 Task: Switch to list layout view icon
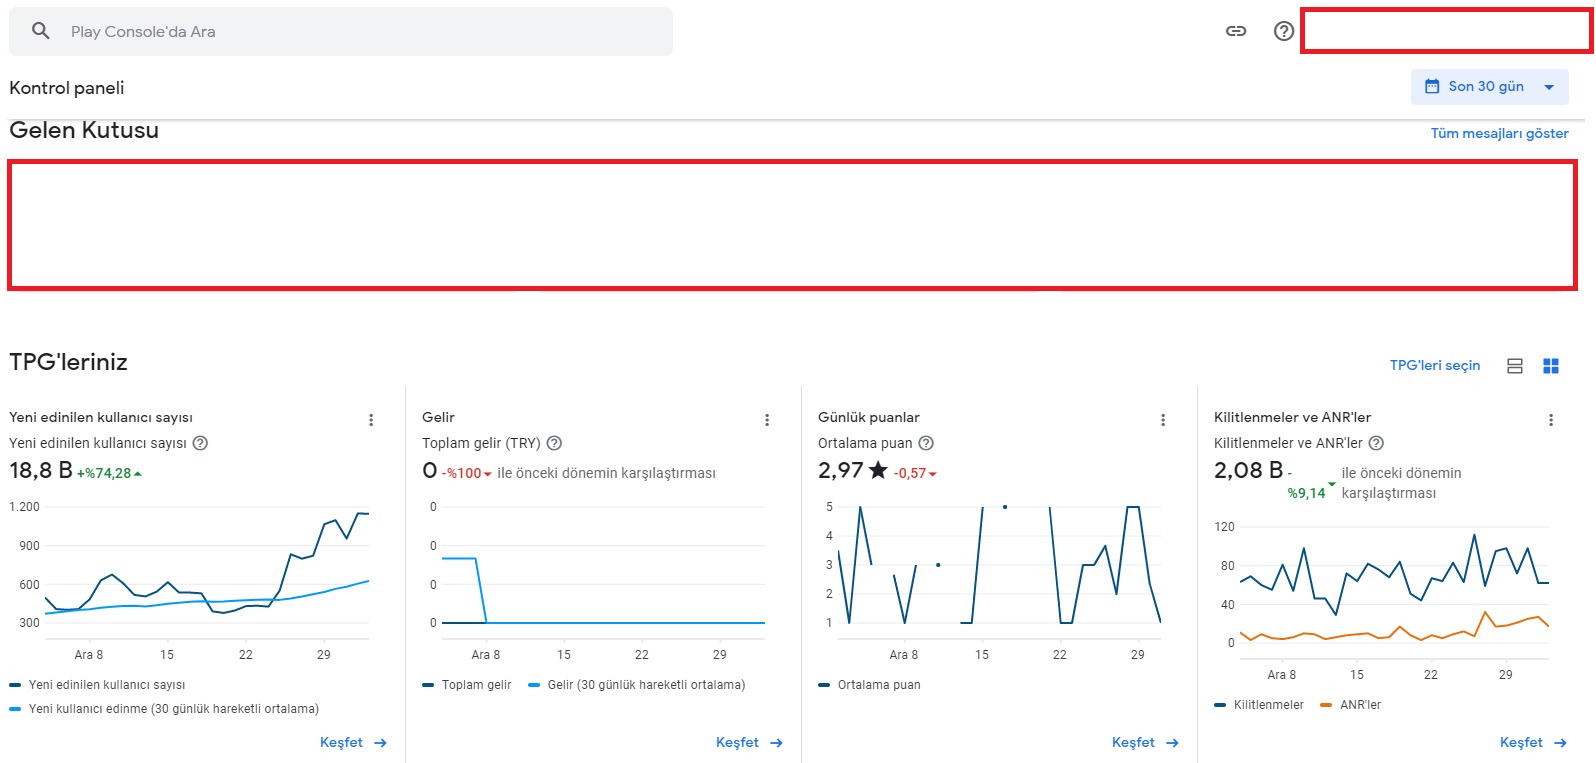tap(1515, 366)
